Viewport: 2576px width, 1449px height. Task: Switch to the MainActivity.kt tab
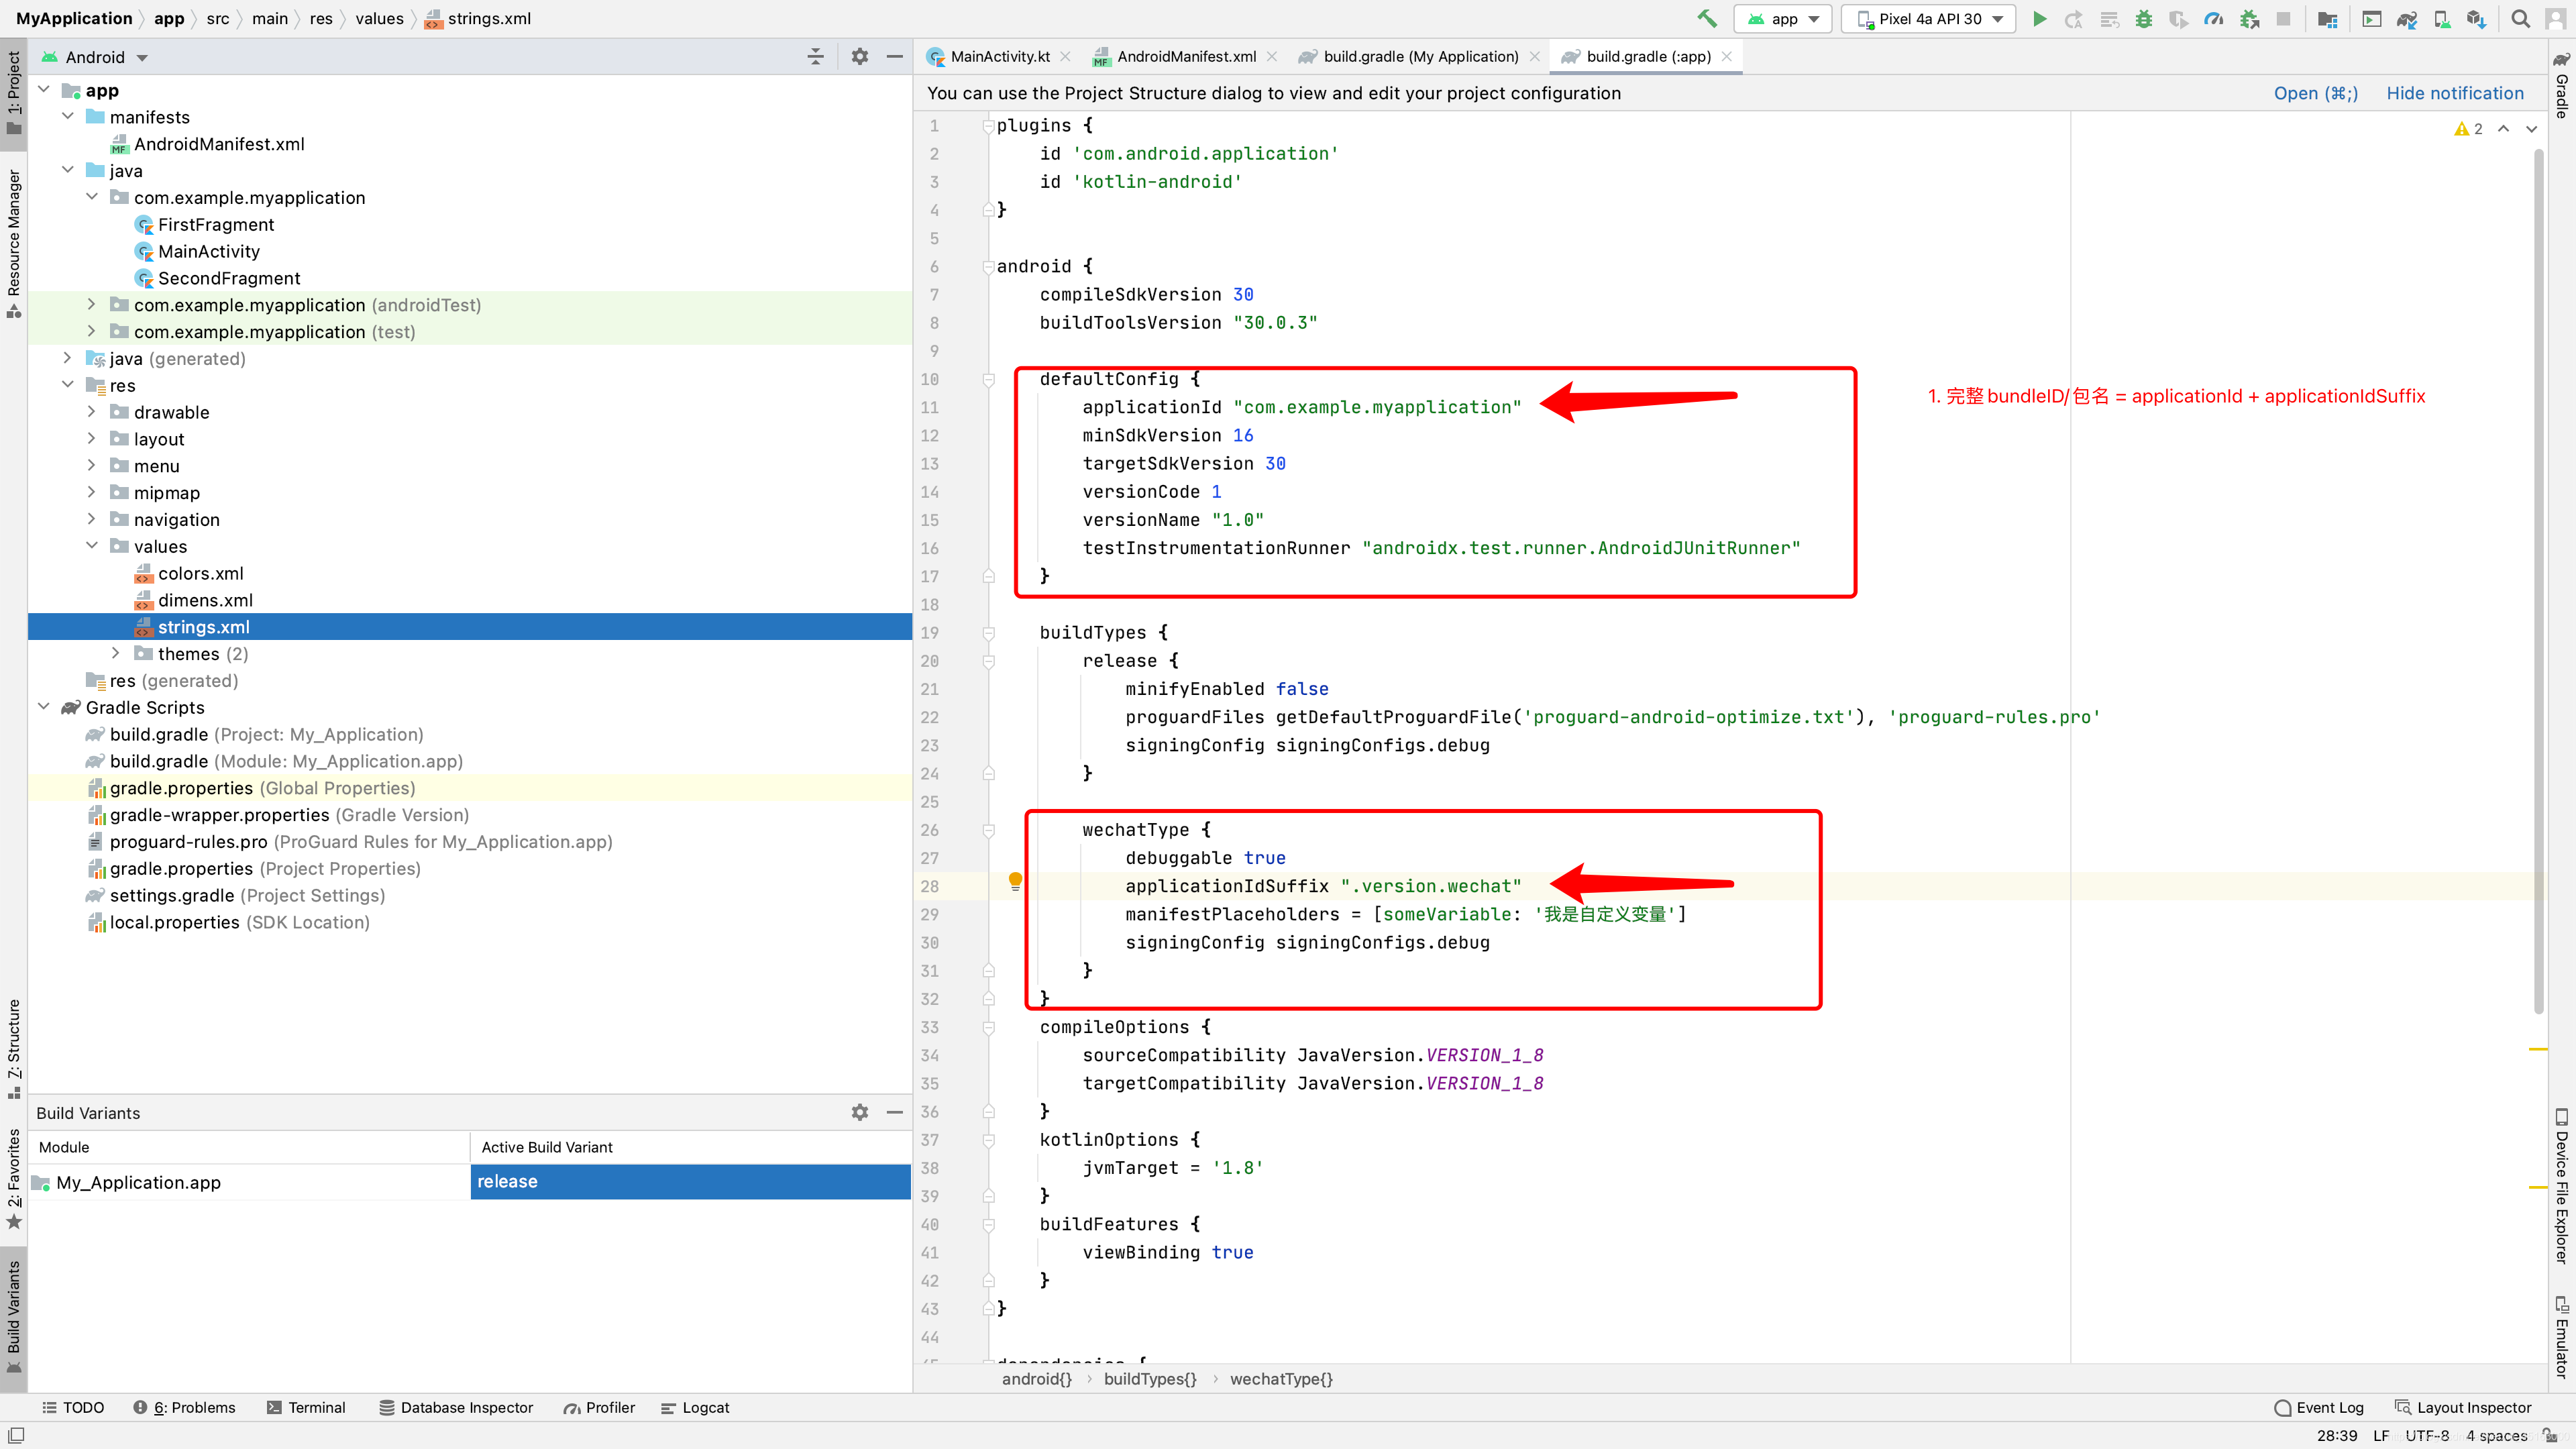pyautogui.click(x=999, y=56)
